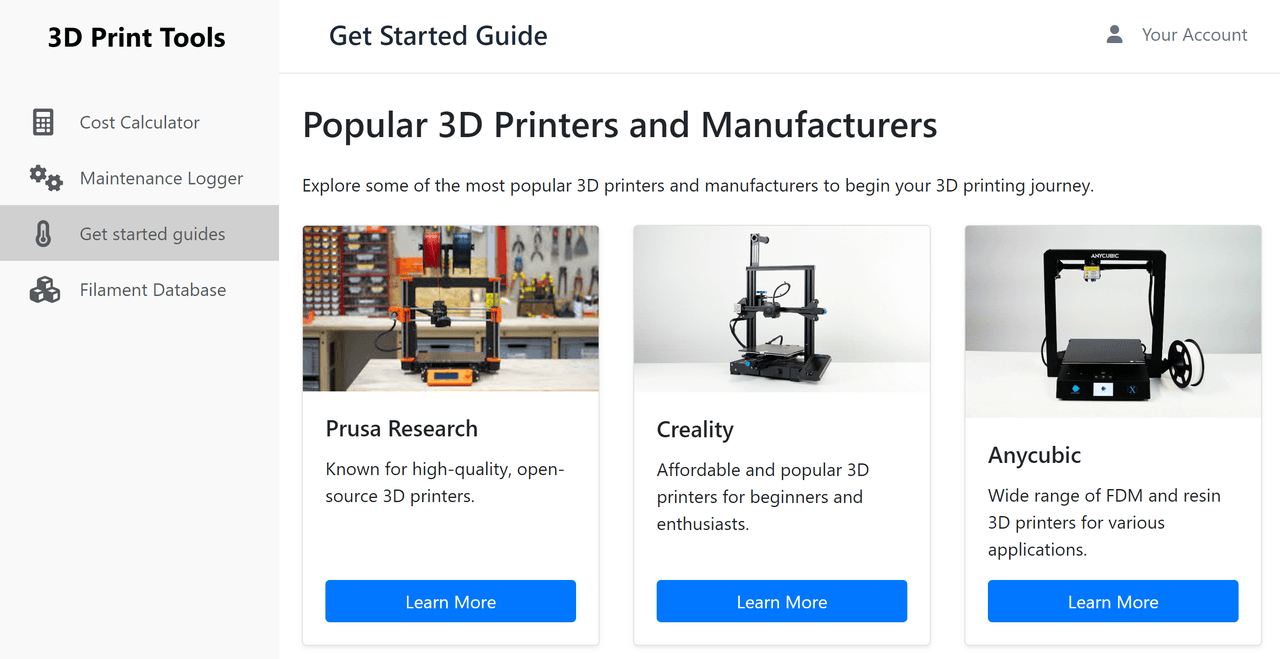
Task: Click Learn More under Creality
Action: pyautogui.click(x=781, y=601)
